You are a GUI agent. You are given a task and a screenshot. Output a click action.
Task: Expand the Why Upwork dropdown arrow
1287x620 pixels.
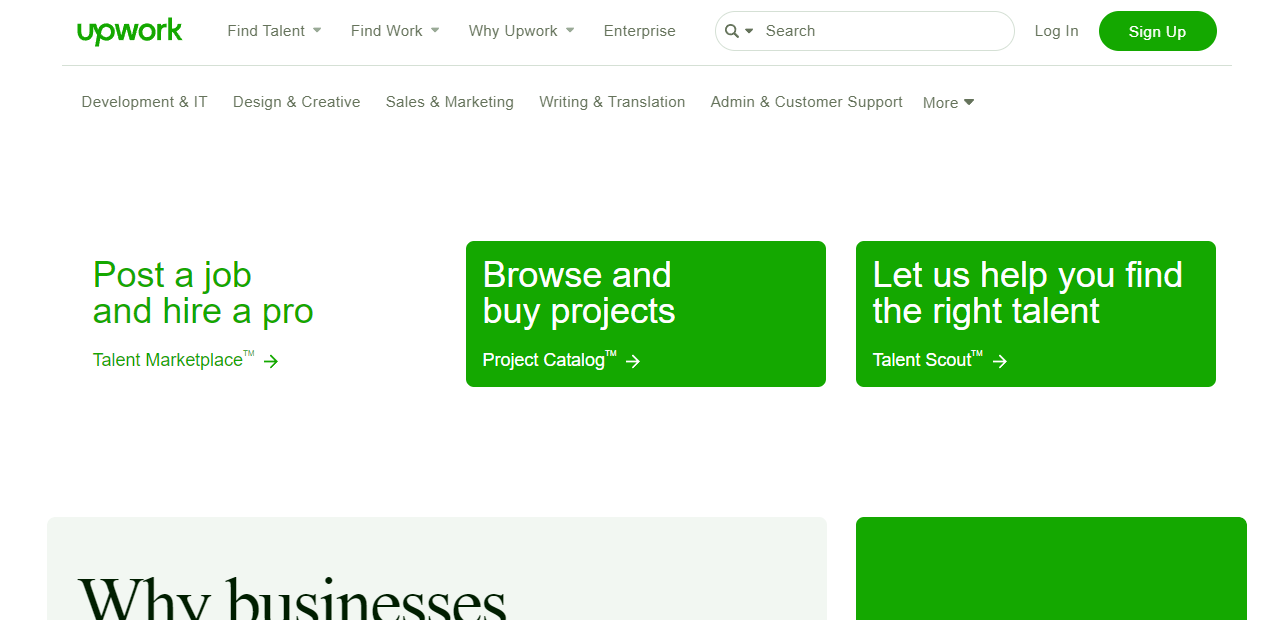(x=570, y=30)
